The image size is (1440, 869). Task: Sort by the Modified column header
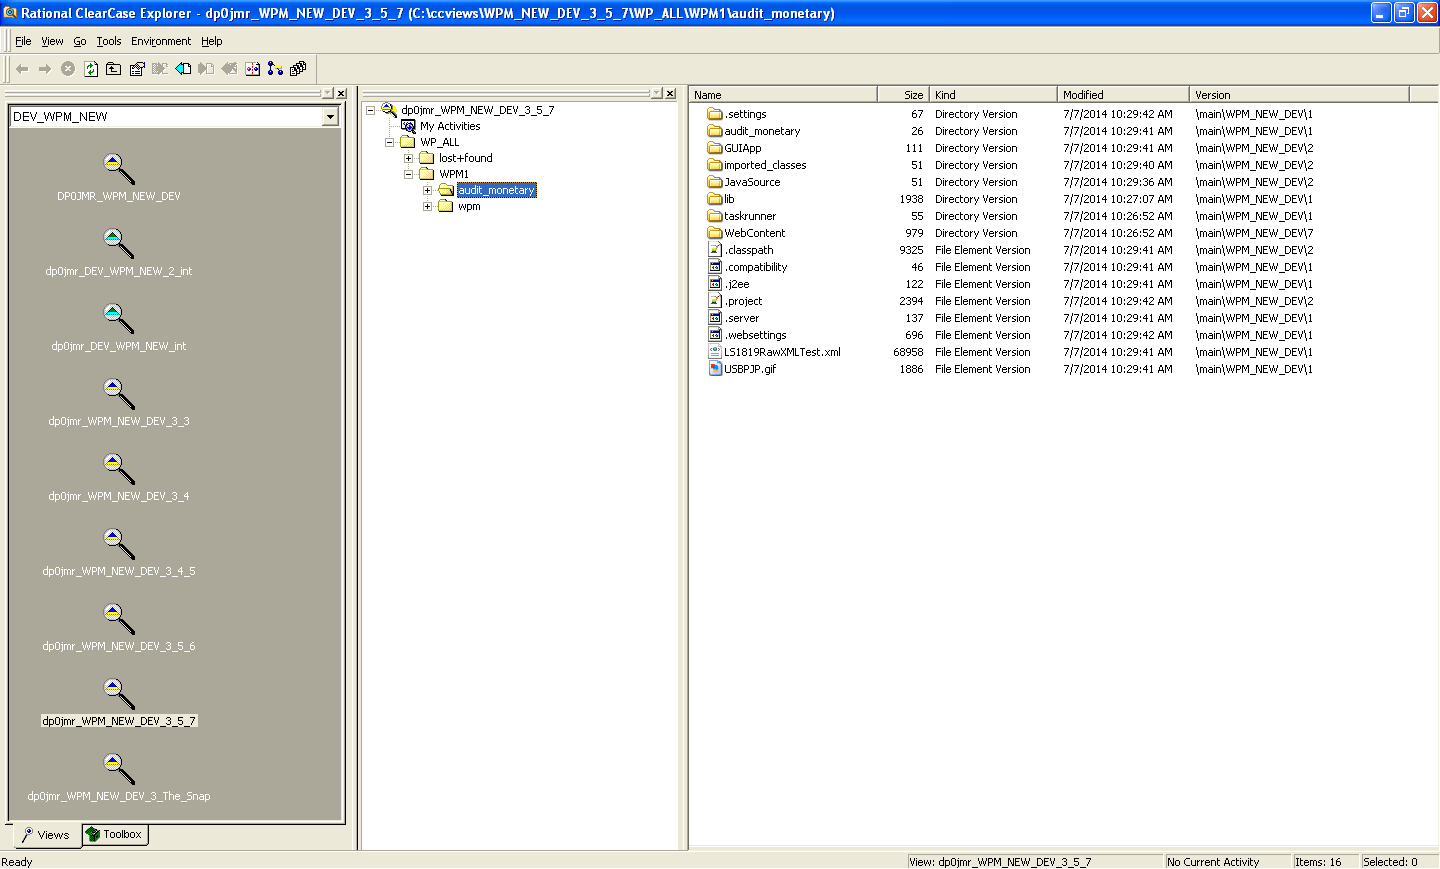click(x=1123, y=95)
